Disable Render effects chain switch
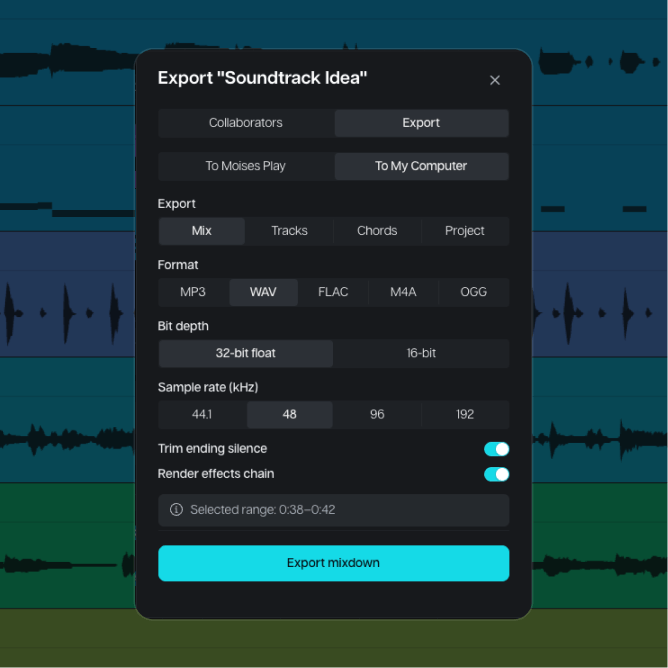 496,474
